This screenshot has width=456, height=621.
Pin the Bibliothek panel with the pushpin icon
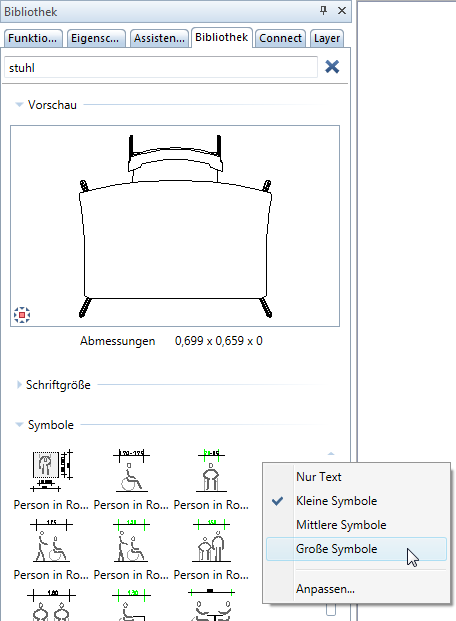pos(323,11)
